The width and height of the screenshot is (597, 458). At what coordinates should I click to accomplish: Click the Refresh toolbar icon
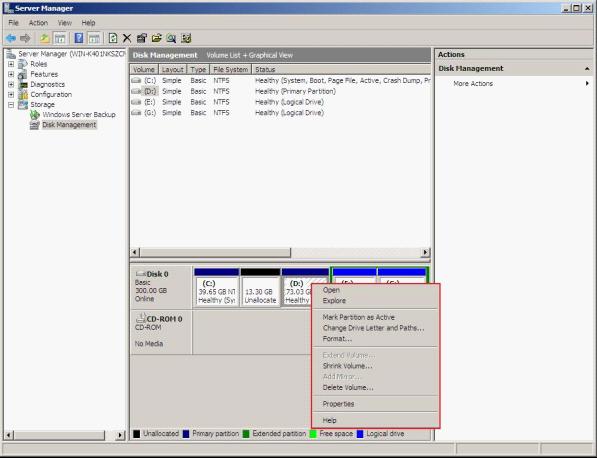click(113, 38)
